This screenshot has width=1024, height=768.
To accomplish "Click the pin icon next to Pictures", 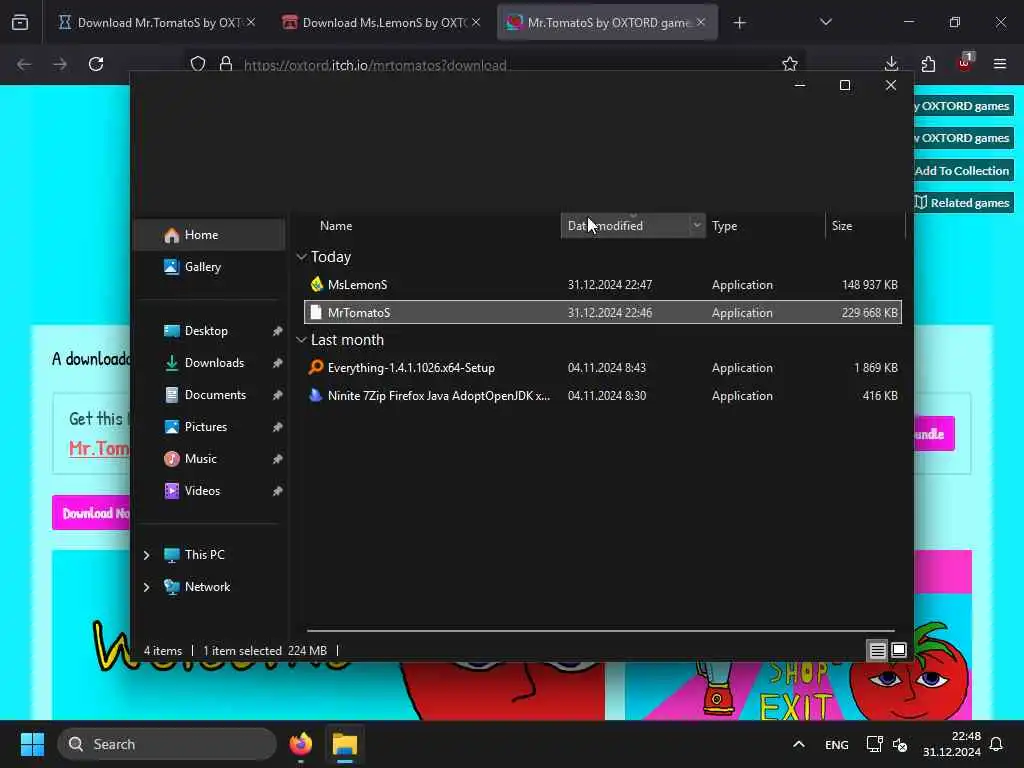I will (278, 427).
